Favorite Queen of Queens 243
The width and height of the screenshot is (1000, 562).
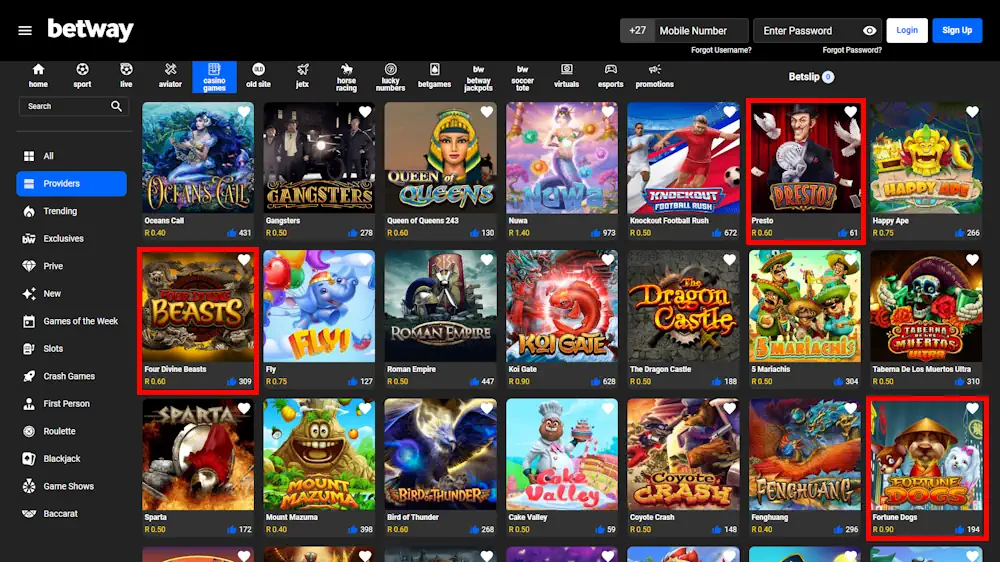point(487,112)
